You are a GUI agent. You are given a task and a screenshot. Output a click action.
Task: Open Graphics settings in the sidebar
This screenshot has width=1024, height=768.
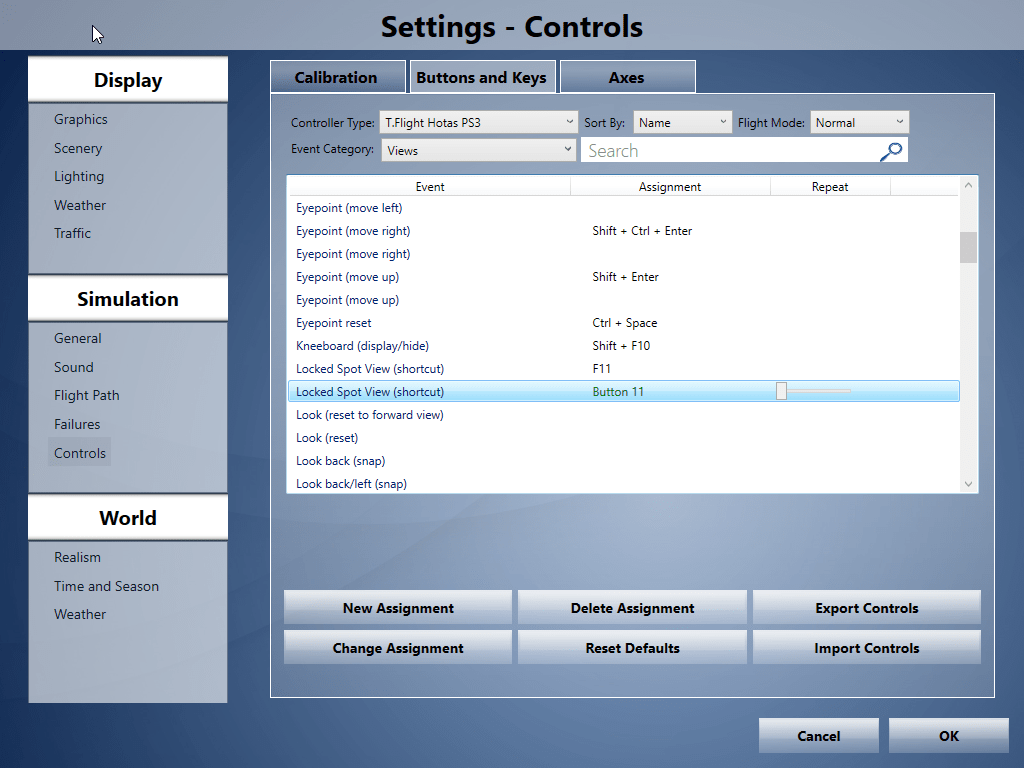tap(81, 120)
